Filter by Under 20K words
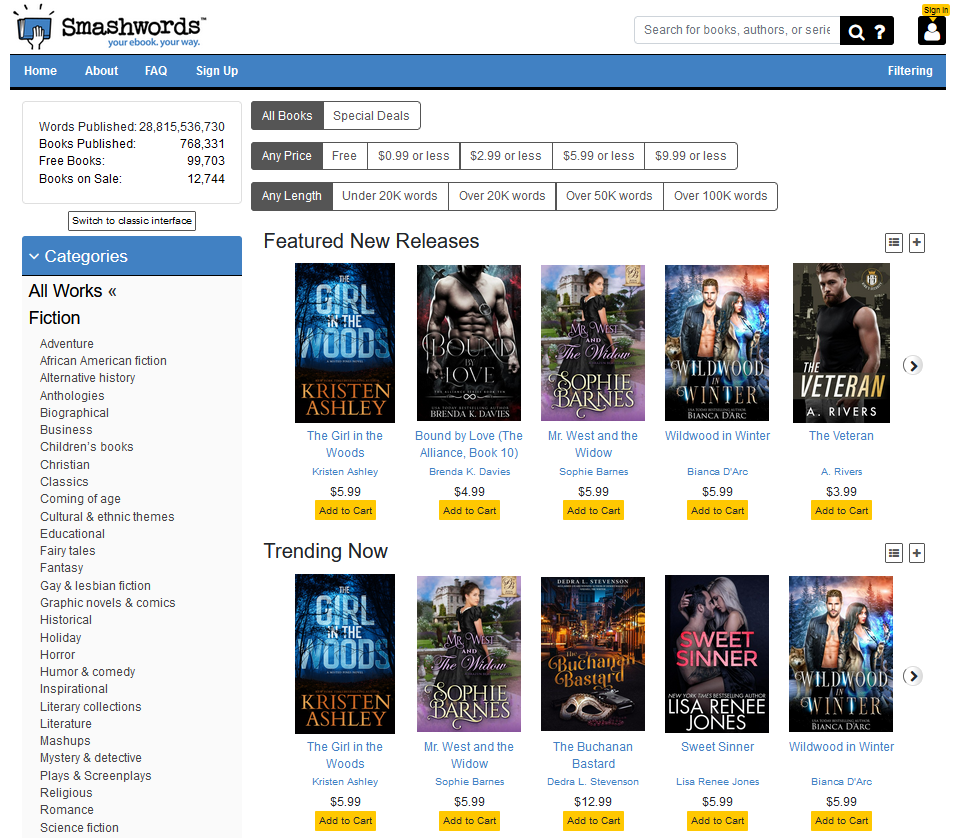This screenshot has width=959, height=838. click(x=389, y=196)
